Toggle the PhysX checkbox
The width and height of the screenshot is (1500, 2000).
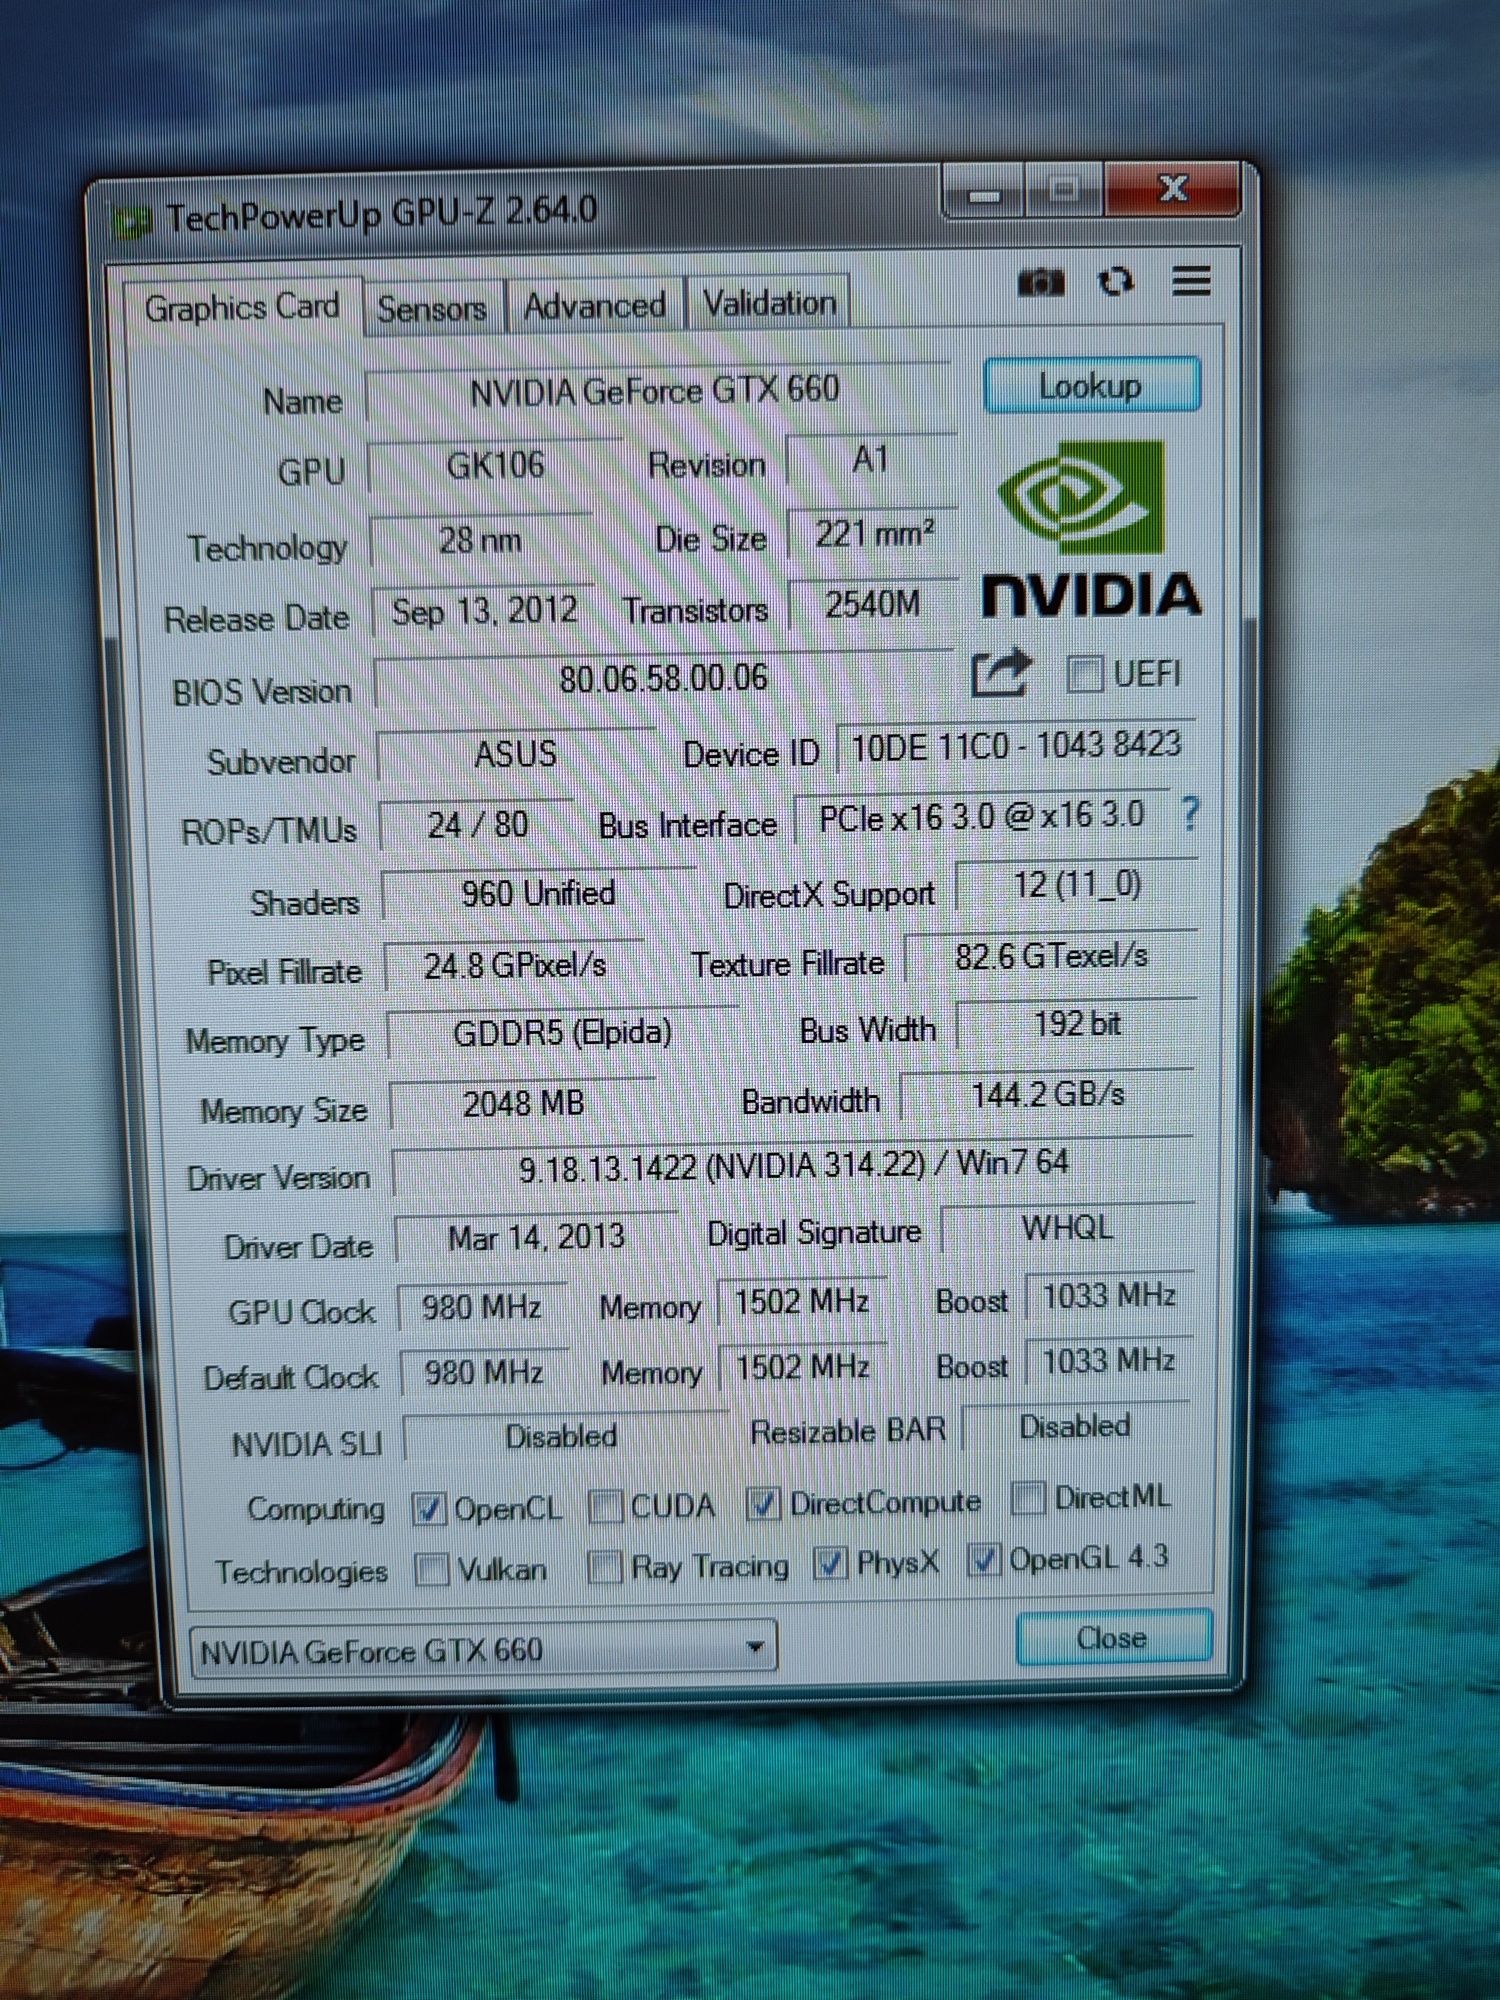830,1562
